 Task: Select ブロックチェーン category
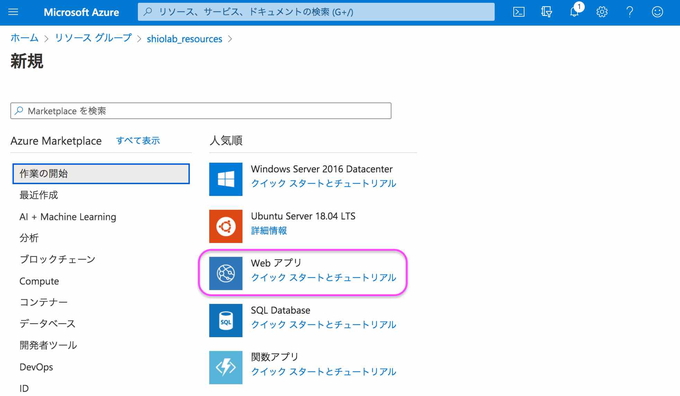pyautogui.click(x=57, y=259)
